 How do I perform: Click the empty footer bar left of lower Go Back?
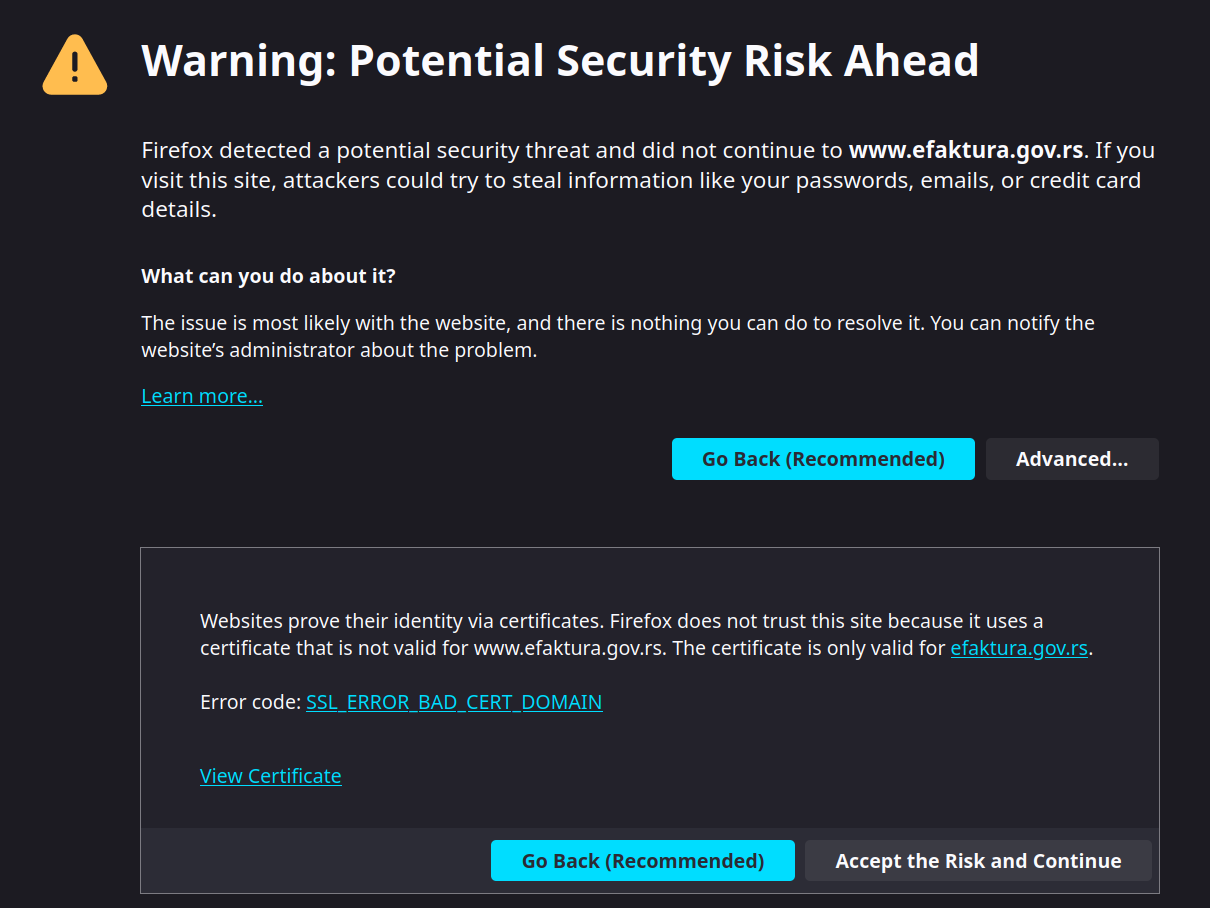pyautogui.click(x=315, y=861)
